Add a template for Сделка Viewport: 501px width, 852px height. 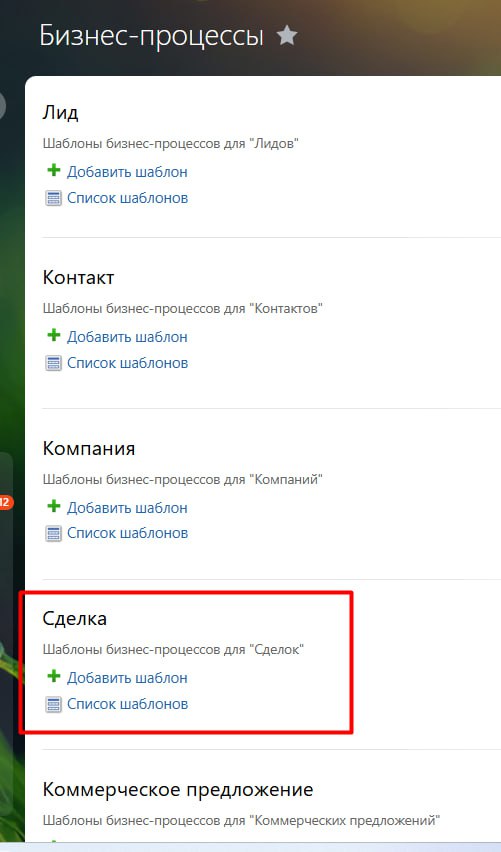(x=127, y=678)
